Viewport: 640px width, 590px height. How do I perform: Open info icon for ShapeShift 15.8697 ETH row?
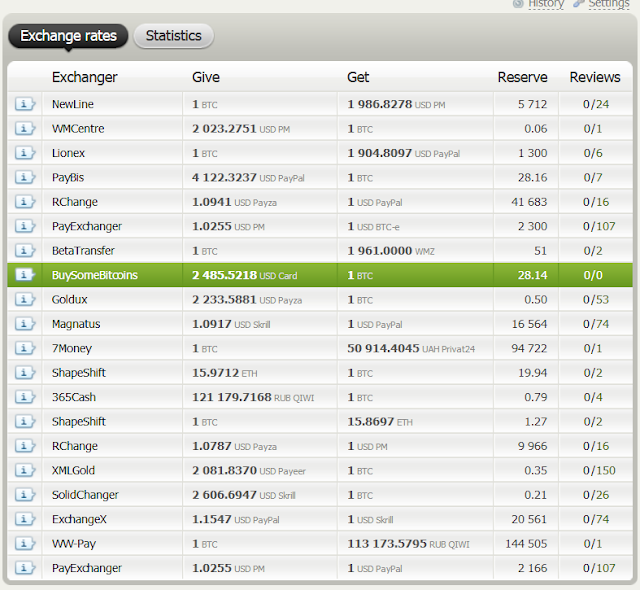click(x=25, y=421)
